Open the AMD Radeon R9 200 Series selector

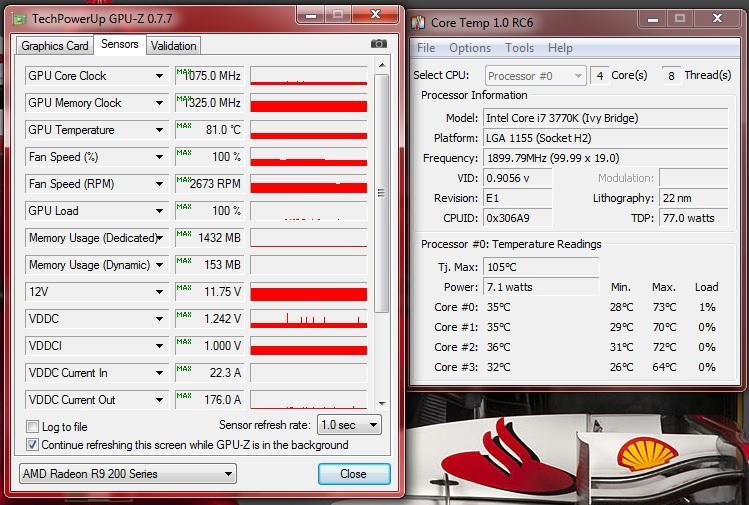click(128, 474)
